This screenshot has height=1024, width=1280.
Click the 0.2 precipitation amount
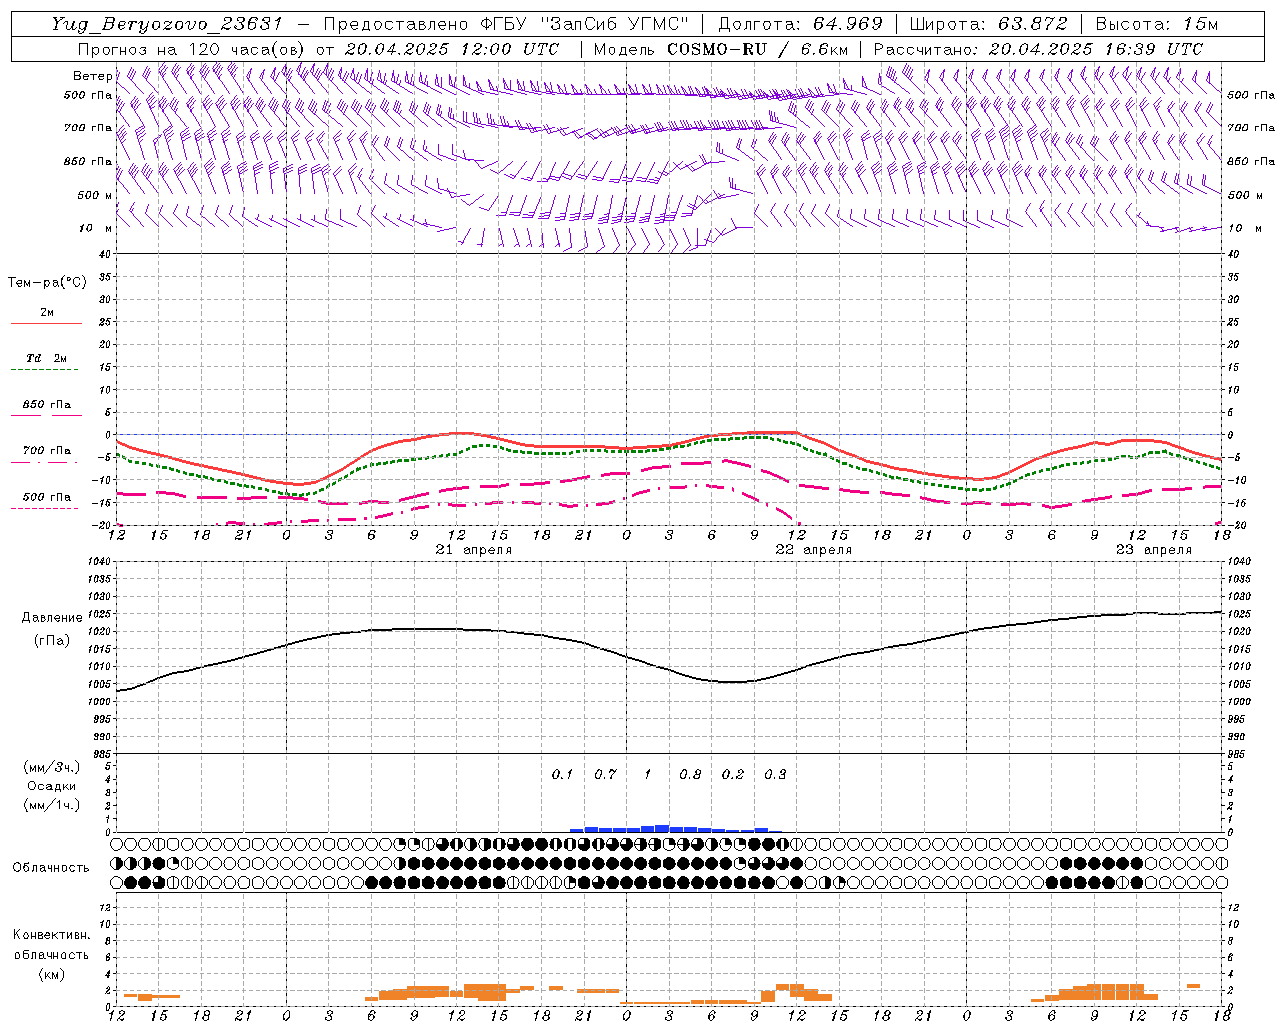[x=733, y=774]
